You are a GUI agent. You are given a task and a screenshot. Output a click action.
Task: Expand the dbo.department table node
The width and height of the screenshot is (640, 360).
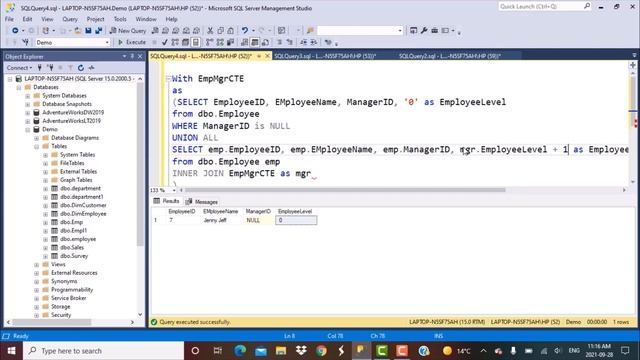[x=46, y=189]
